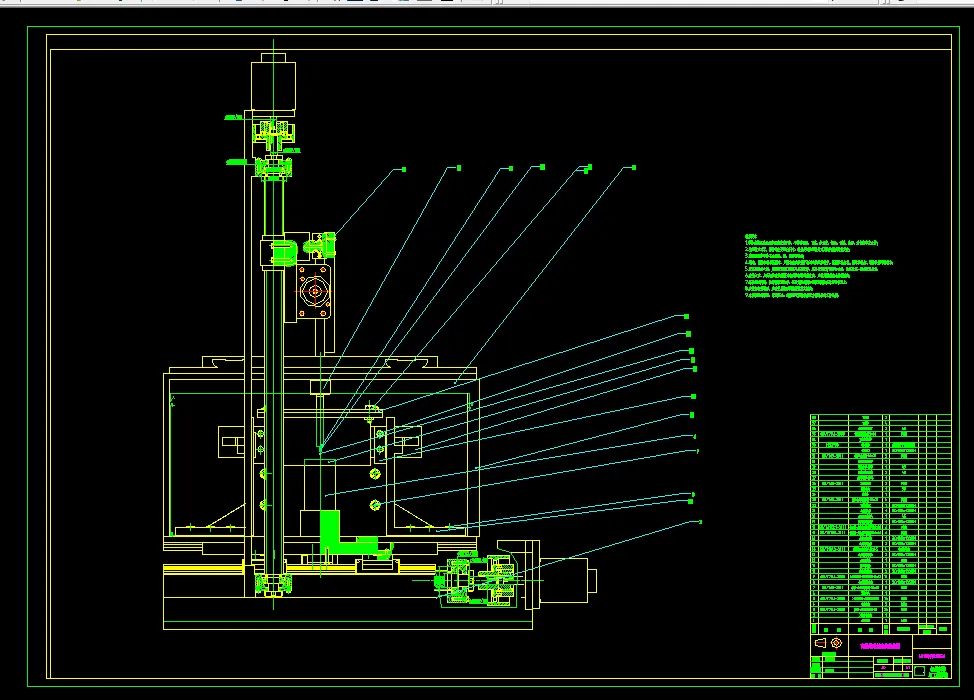Image resolution: width=974 pixels, height=700 pixels.
Task: Click the magenta drawing number beside the title
Action: [x=932, y=655]
